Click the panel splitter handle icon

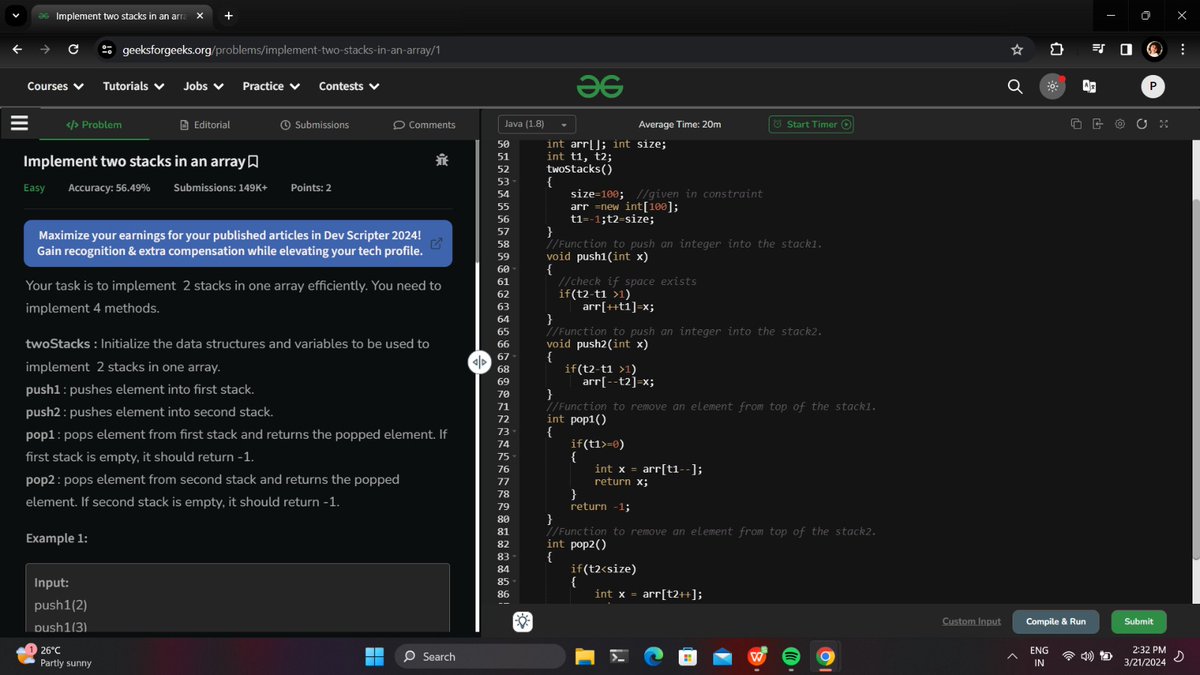point(478,361)
